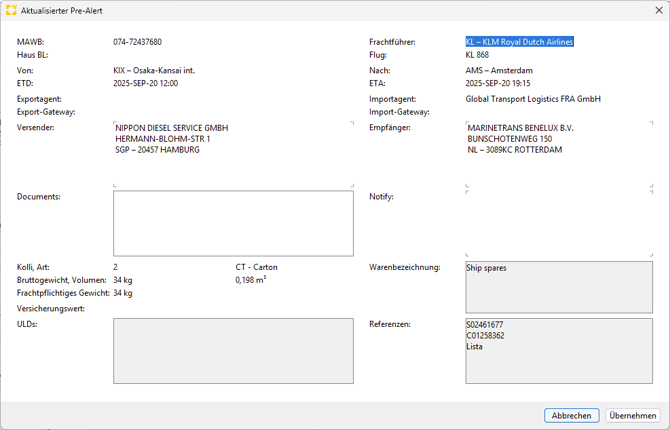Click the MAWB number 074-72437680
Screen dimensions: 670x430
[138, 42]
